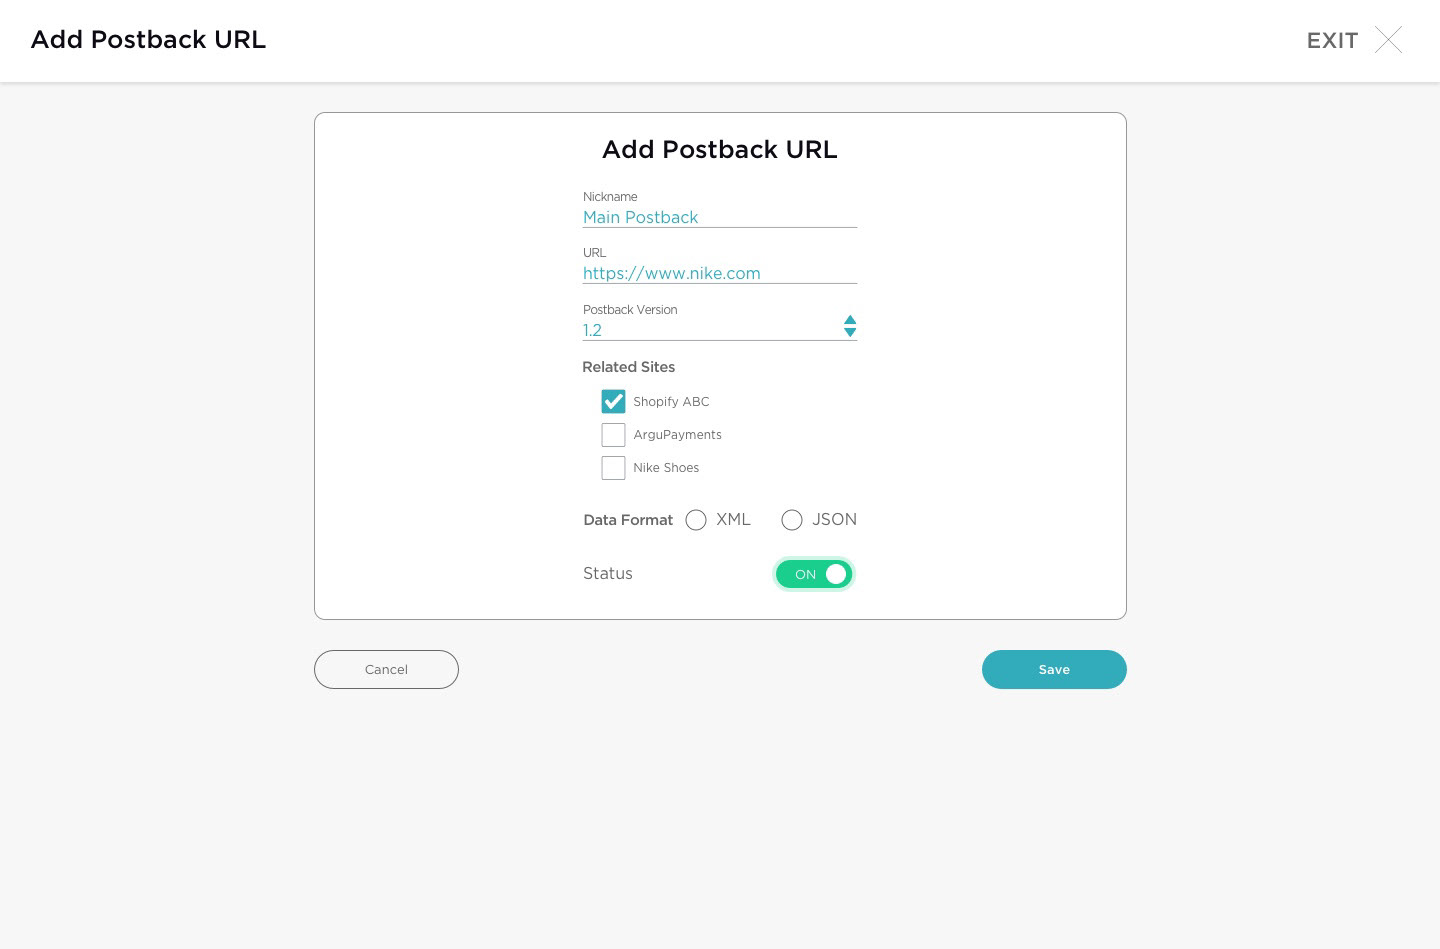Turn off the Status toggle
Screen dimensions: 1440x949
point(814,574)
